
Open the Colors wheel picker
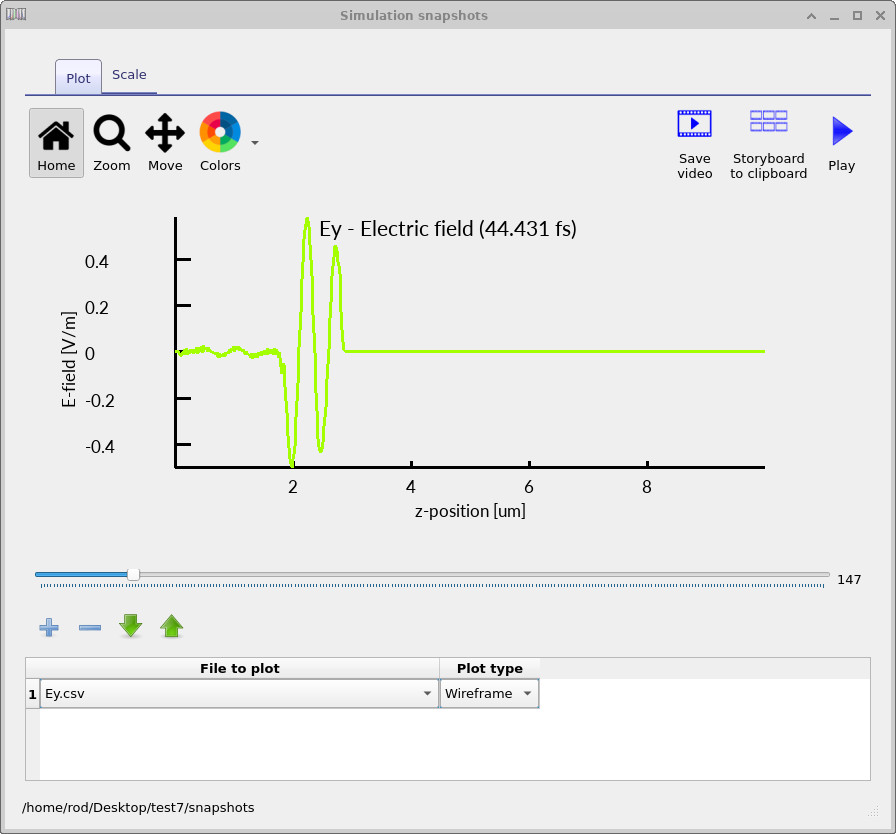click(x=220, y=143)
